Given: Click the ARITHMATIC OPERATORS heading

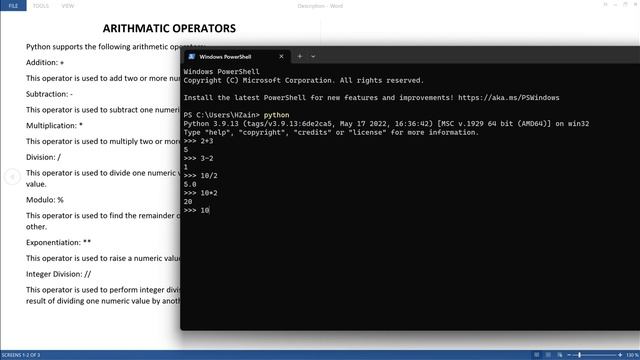Looking at the screenshot, I should (x=169, y=28).
